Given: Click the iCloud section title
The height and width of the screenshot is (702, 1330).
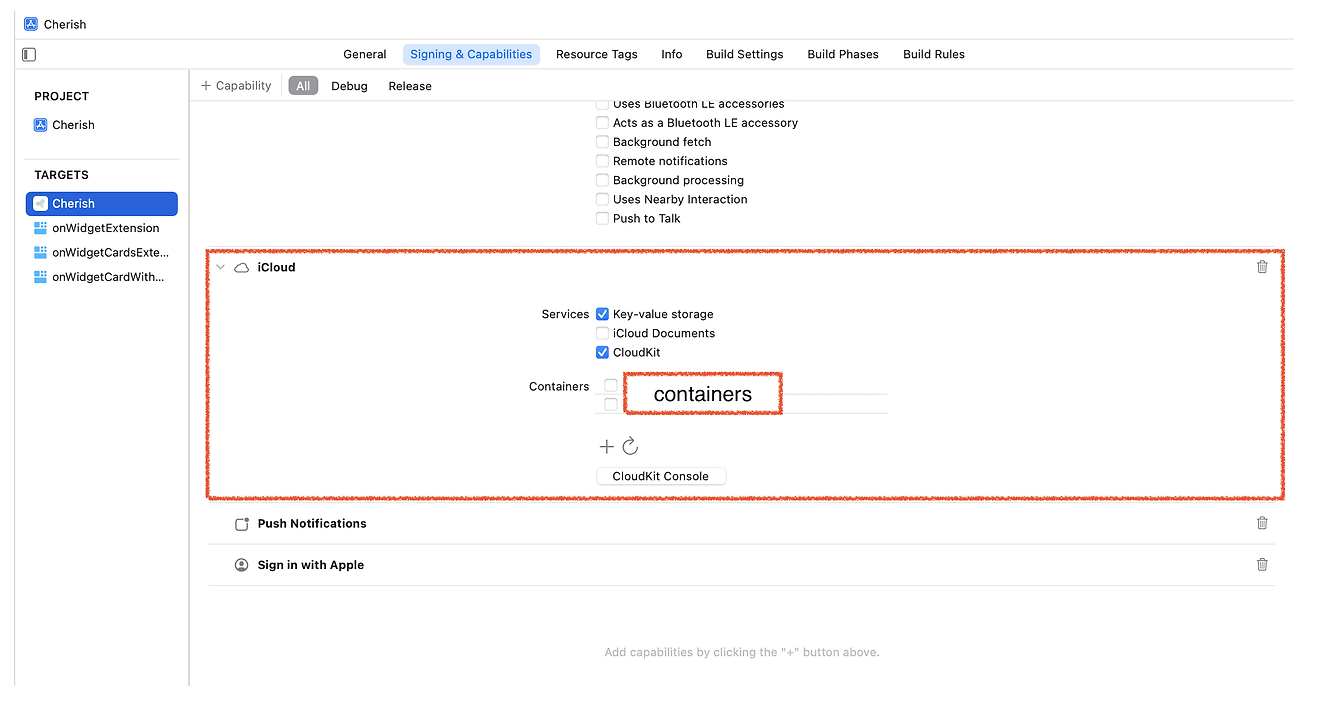Looking at the screenshot, I should click(x=277, y=267).
